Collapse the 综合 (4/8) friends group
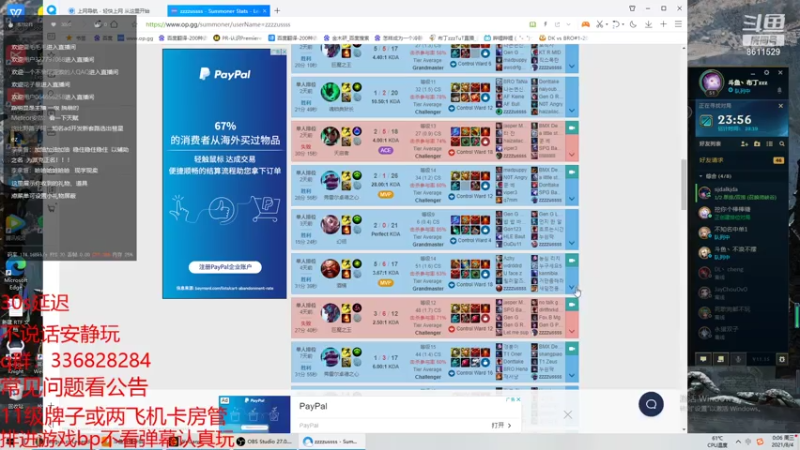This screenshot has height=450, width=800. [x=702, y=176]
